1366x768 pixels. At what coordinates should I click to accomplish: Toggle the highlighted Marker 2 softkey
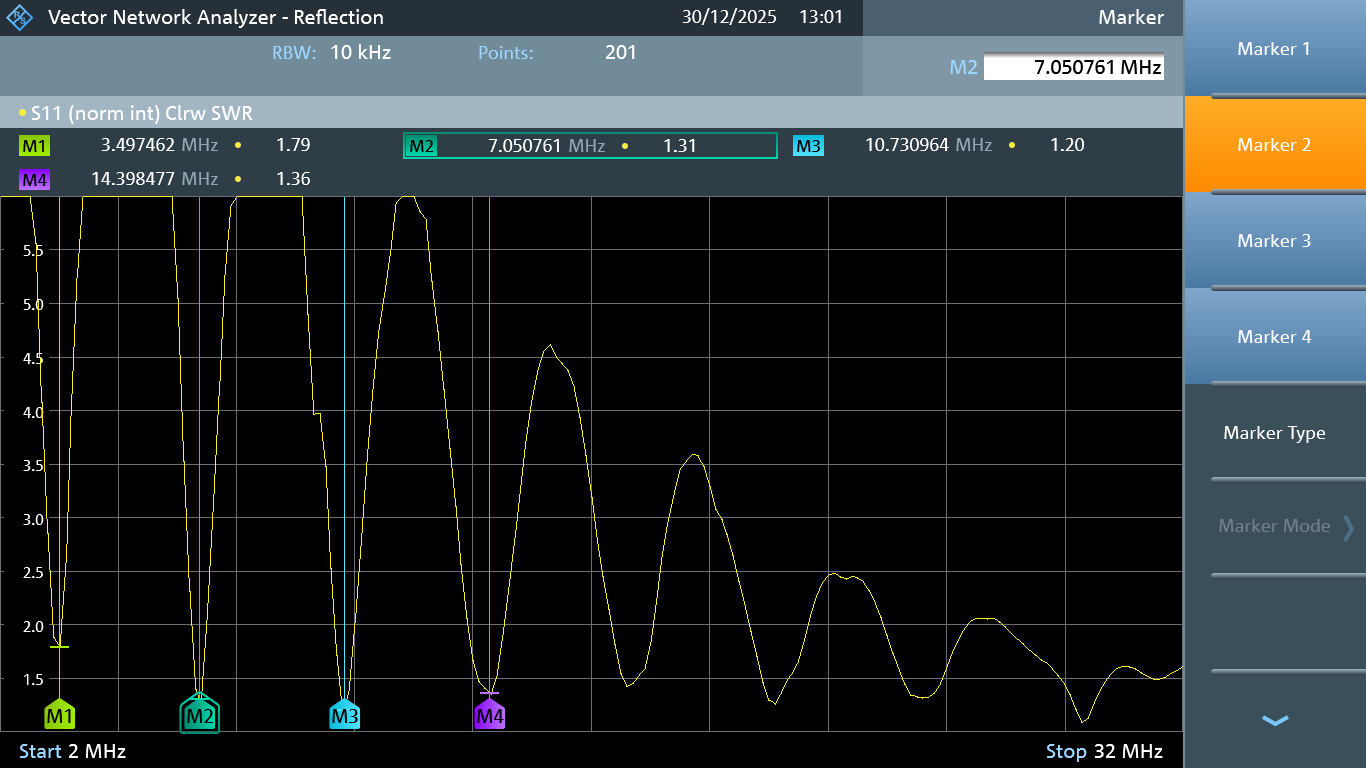pyautogui.click(x=1273, y=145)
